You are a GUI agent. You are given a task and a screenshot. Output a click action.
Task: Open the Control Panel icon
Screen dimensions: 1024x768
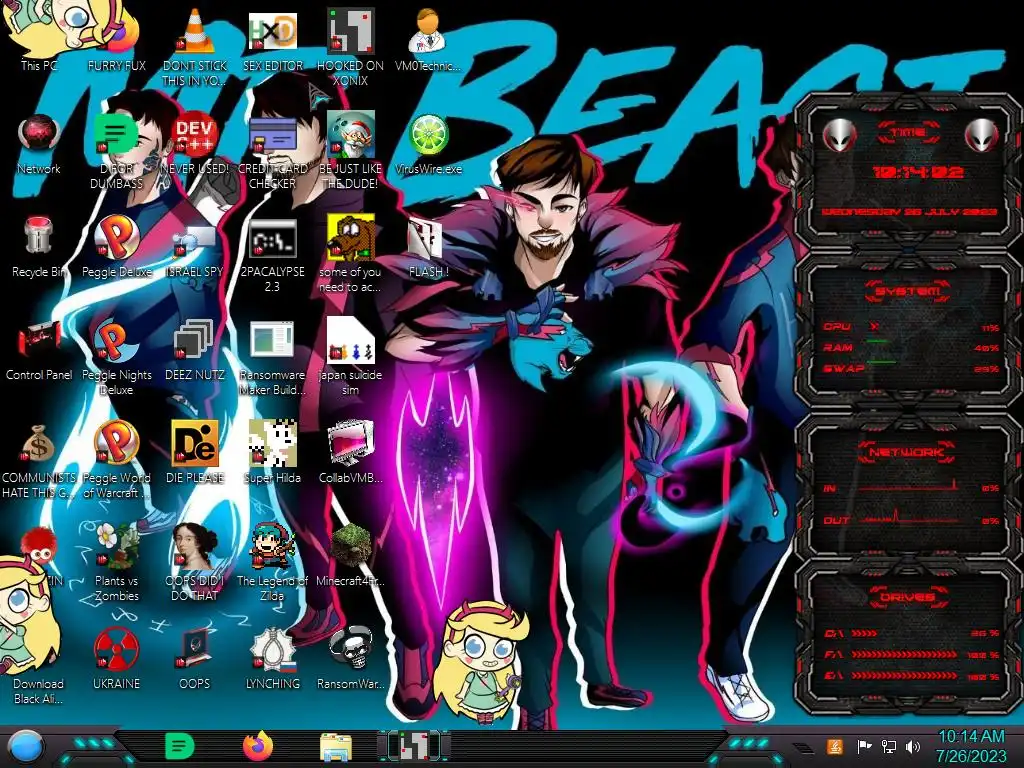click(39, 350)
